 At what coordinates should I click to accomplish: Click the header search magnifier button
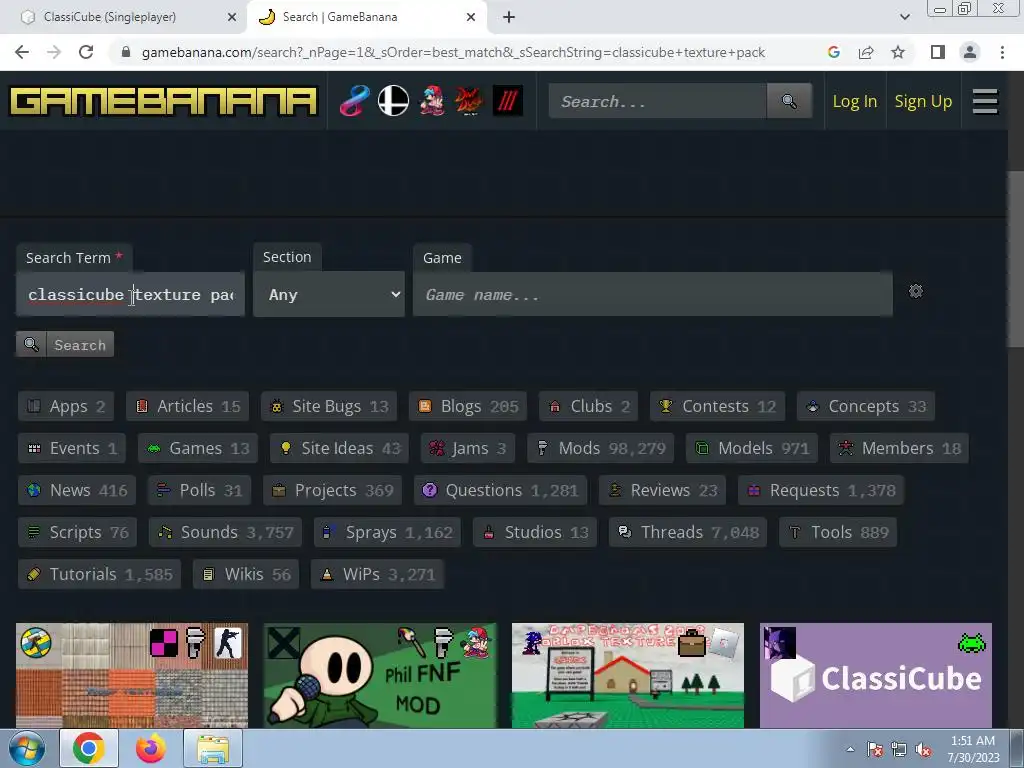790,101
